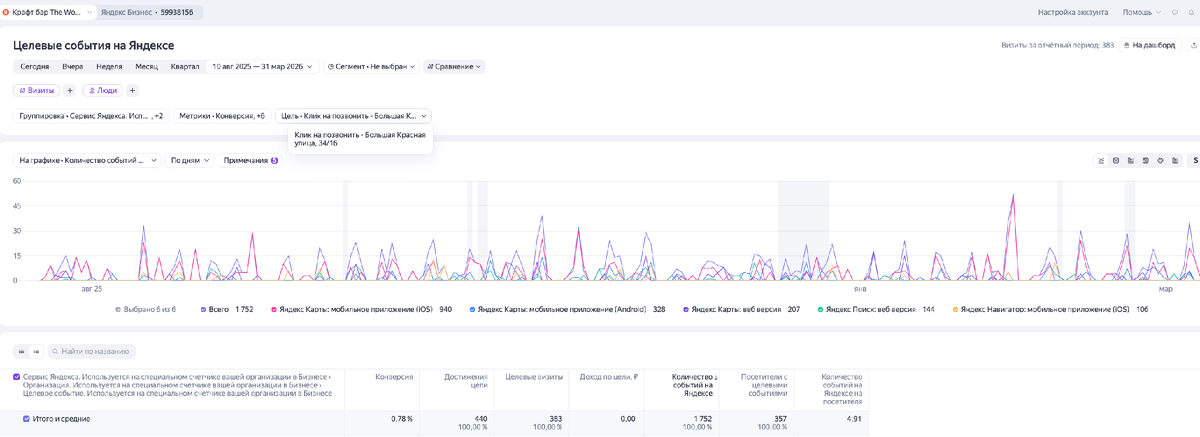Open the Цель Клик на позвонить dropdown

coord(353,116)
